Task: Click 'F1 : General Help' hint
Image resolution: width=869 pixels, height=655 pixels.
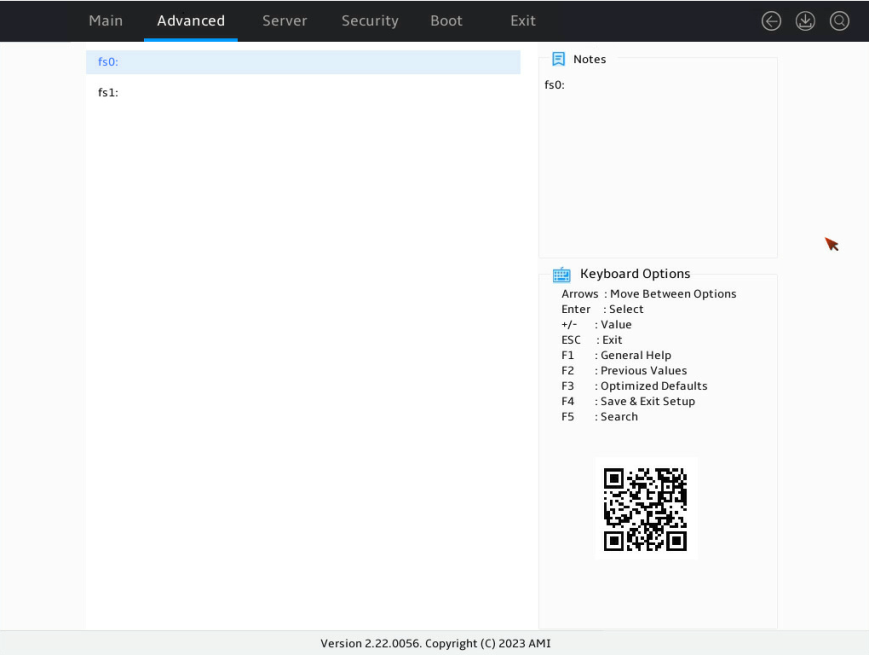Action: pos(616,355)
